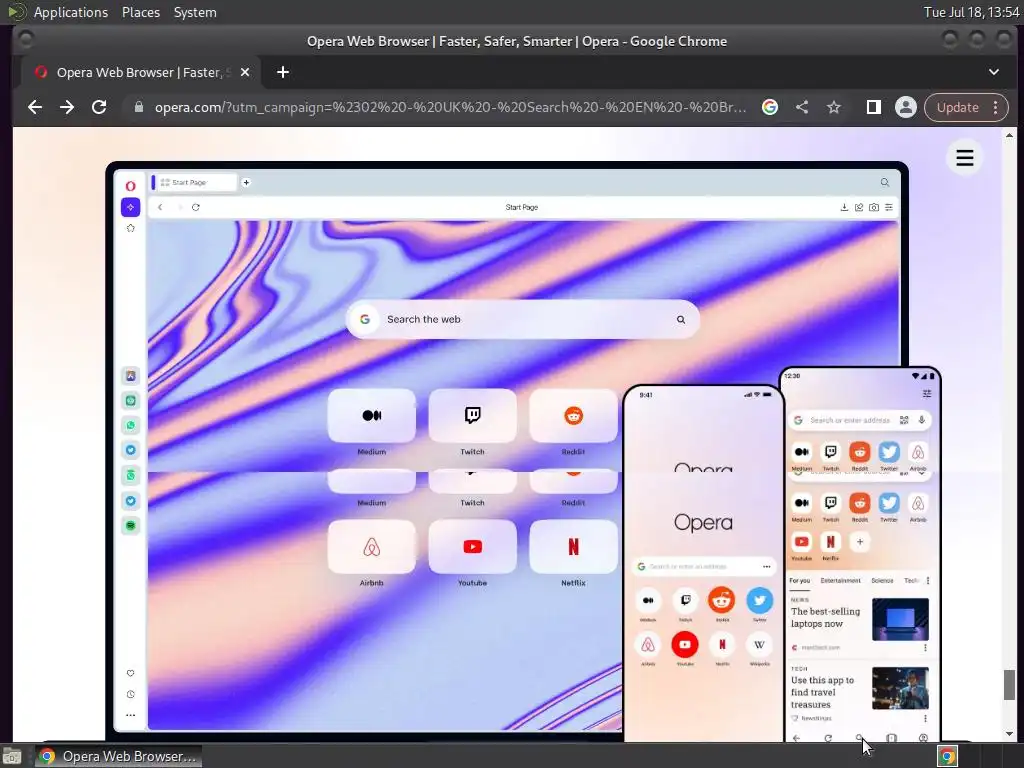Open Chrome's side panel
Viewport: 1024px width, 768px height.
pos(873,107)
